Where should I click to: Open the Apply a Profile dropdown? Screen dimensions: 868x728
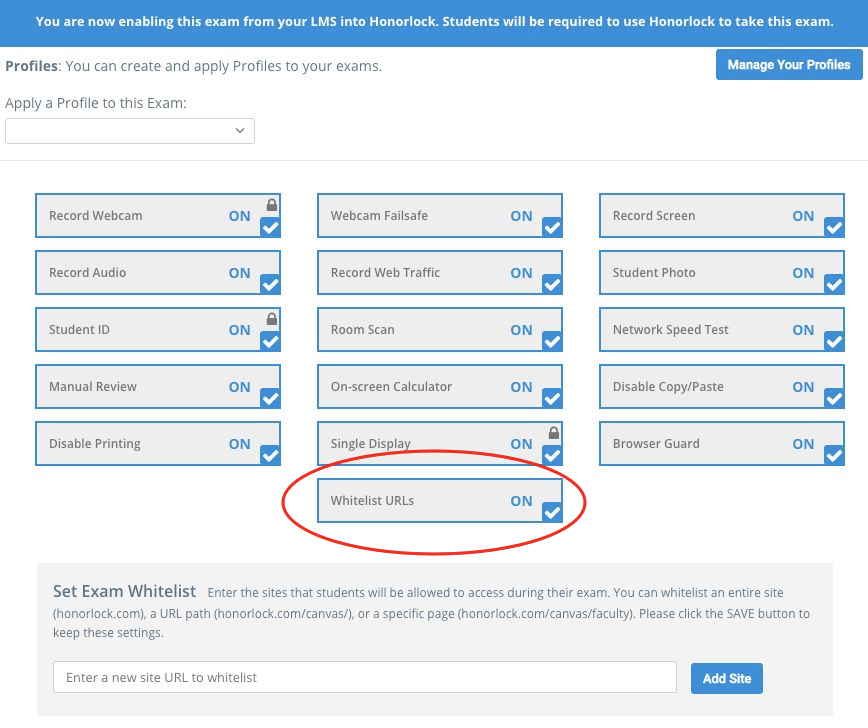coord(130,131)
